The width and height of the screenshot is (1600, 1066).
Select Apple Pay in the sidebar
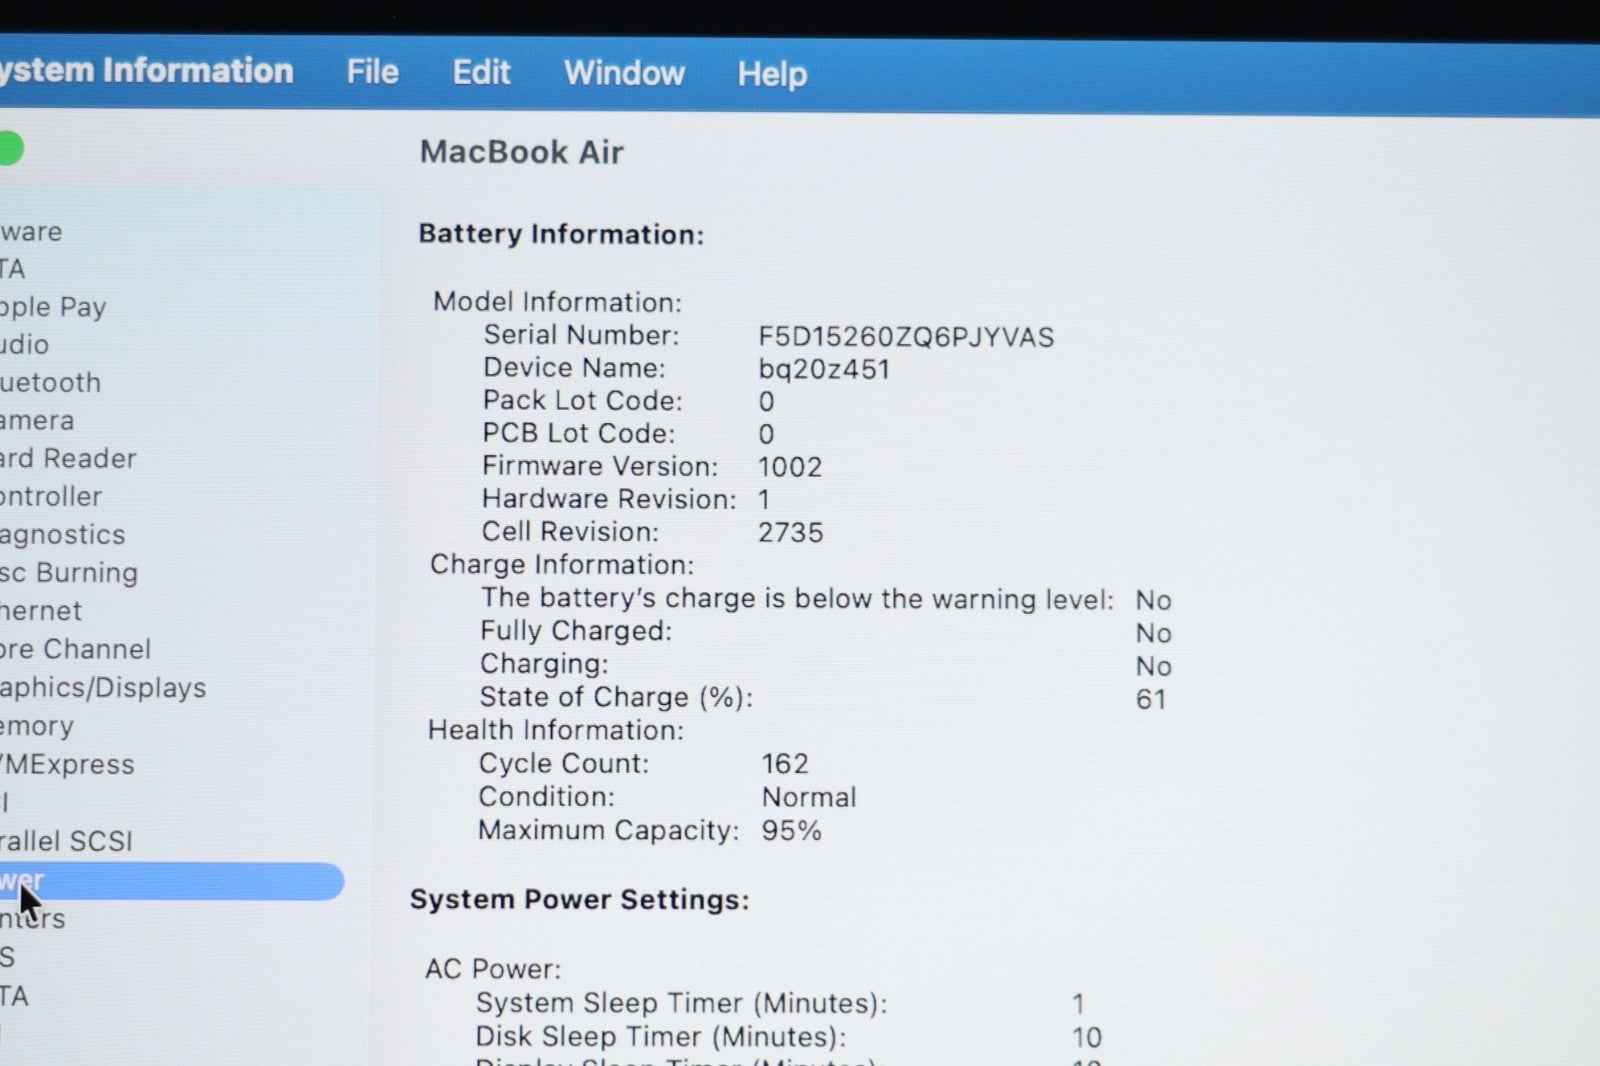[x=53, y=307]
